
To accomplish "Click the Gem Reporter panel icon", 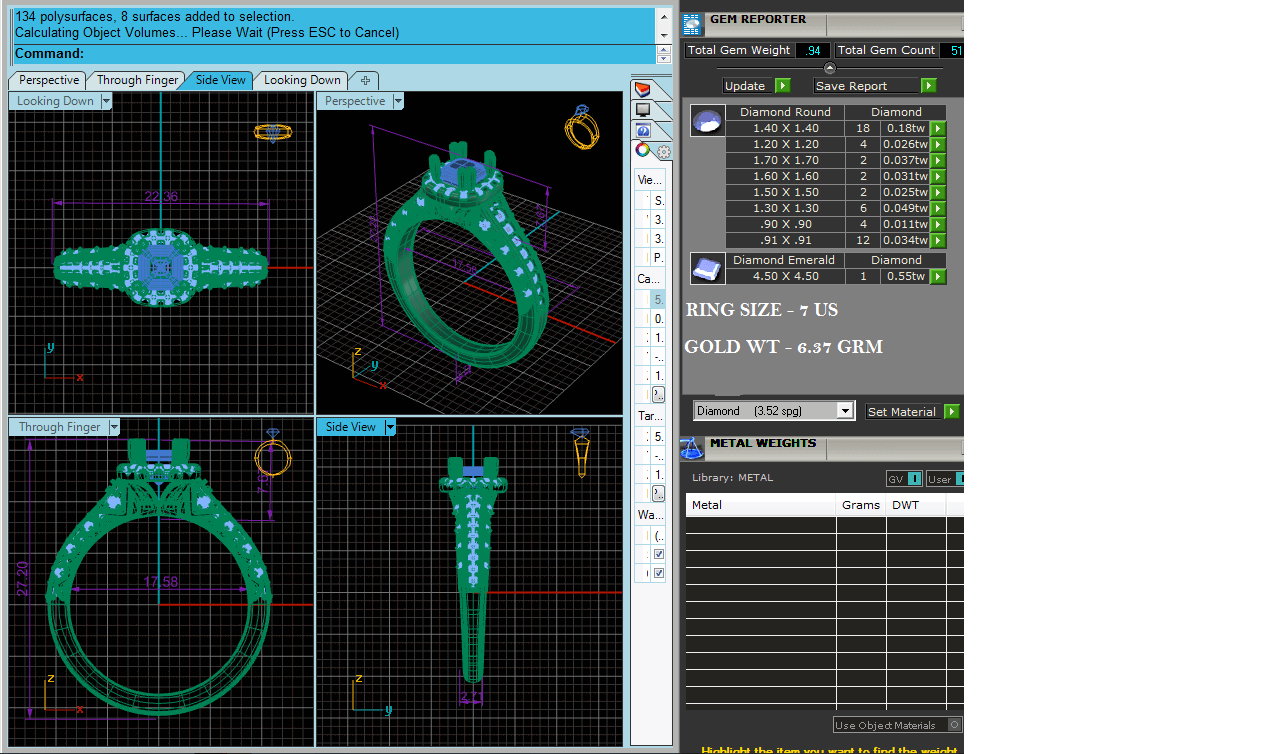I will [692, 23].
